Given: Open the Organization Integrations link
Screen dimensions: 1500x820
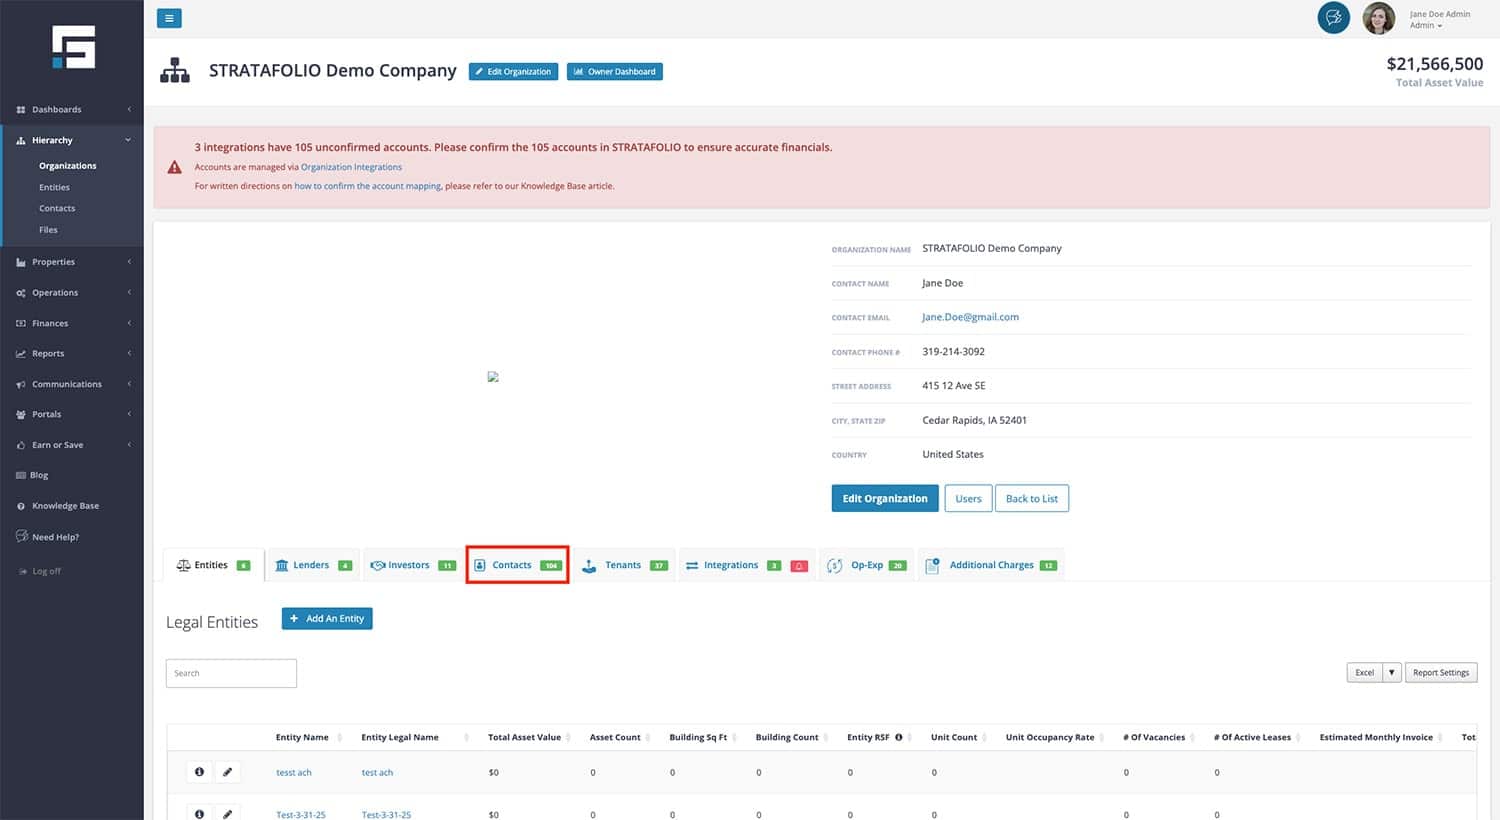Looking at the screenshot, I should point(351,167).
